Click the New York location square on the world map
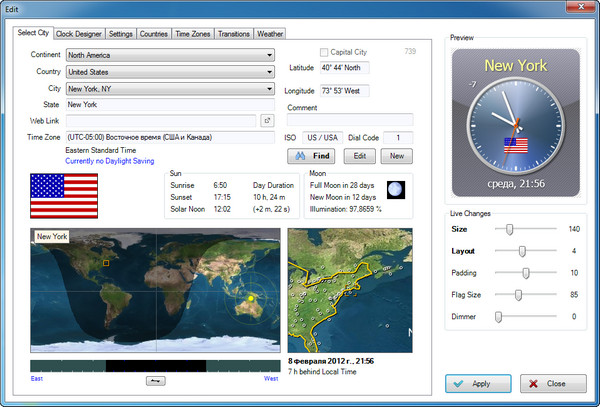This screenshot has height=407, width=600. point(105,264)
